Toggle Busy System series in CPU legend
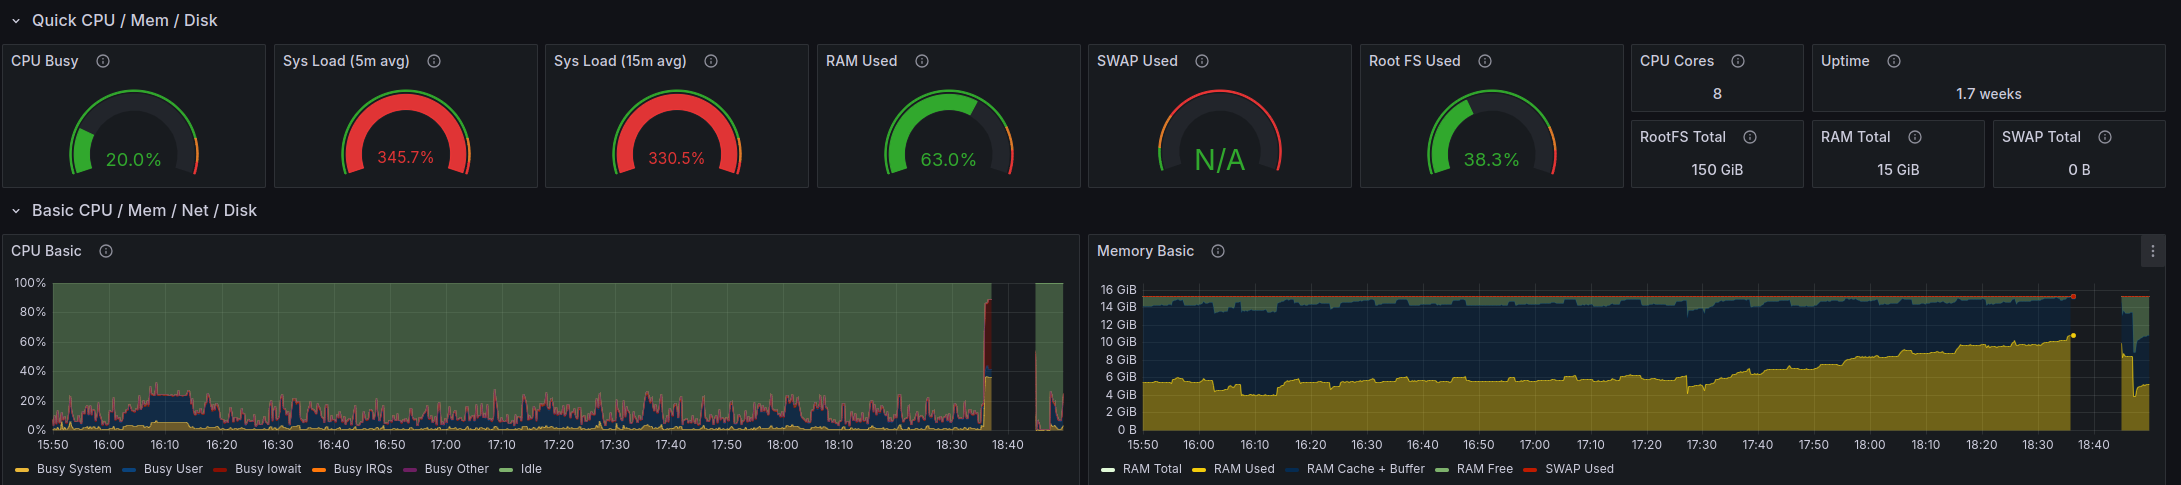Screen dimensions: 2181x485 pos(74,469)
